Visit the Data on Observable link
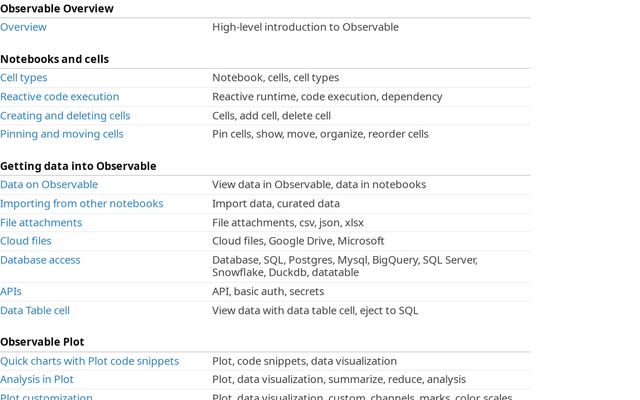The height and width of the screenshot is (400, 640). pyautogui.click(x=49, y=185)
